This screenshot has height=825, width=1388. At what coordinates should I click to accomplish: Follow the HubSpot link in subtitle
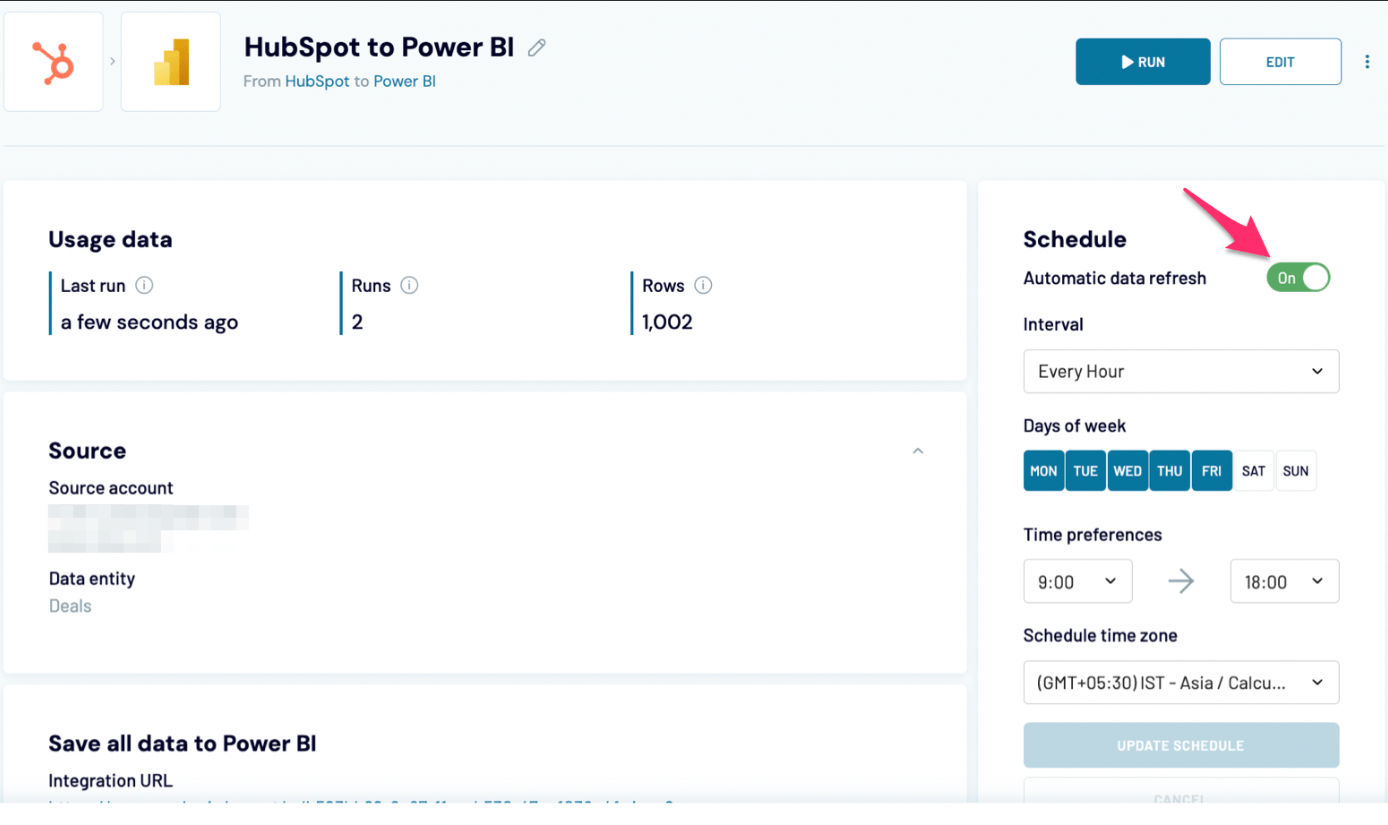317,81
